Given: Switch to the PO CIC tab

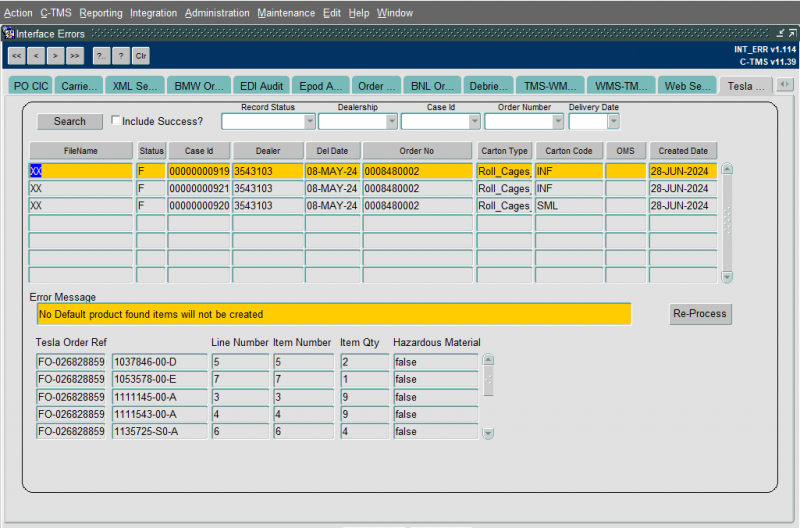Looking at the screenshot, I should tap(31, 86).
